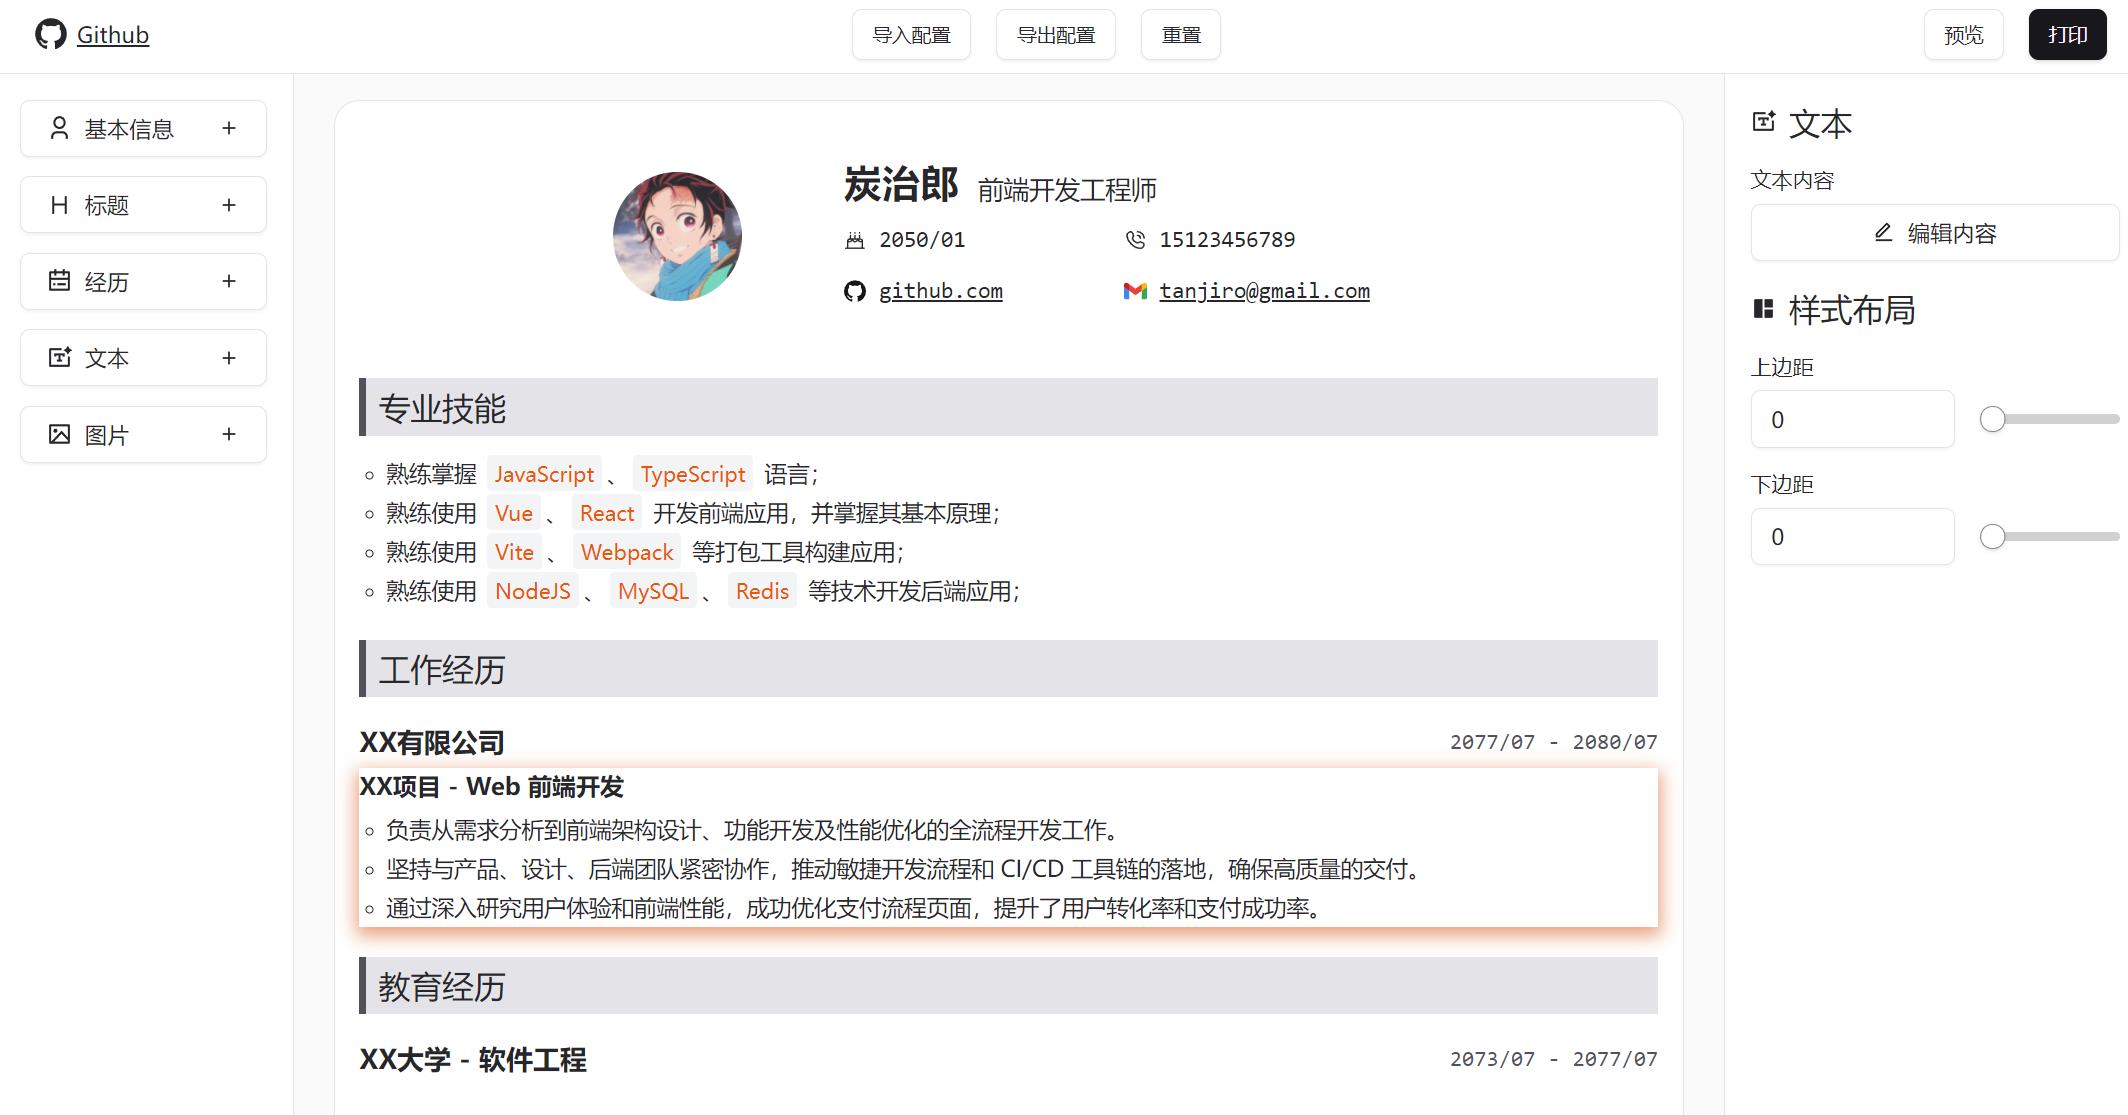Click the 上边距 slider handle
The image size is (2128, 1115).
1992,419
